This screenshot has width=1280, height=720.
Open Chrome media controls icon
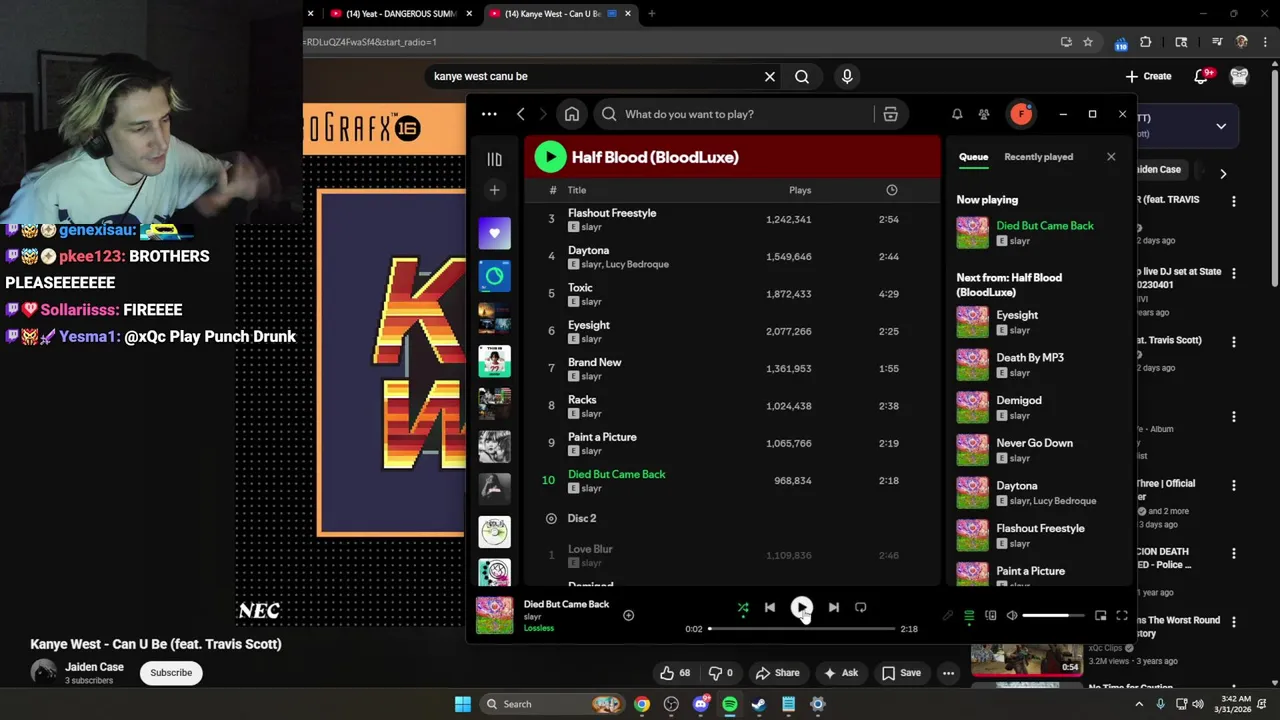[x=1217, y=42]
